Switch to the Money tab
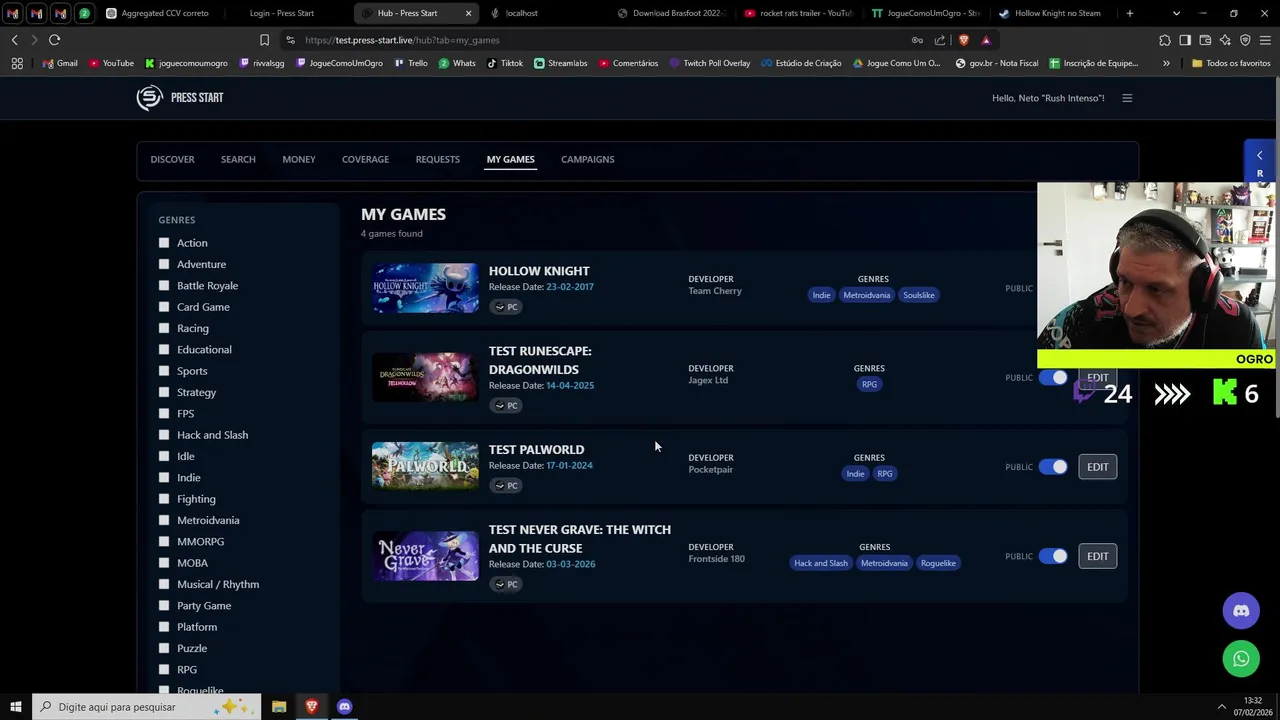This screenshot has height=720, width=1280. click(298, 159)
